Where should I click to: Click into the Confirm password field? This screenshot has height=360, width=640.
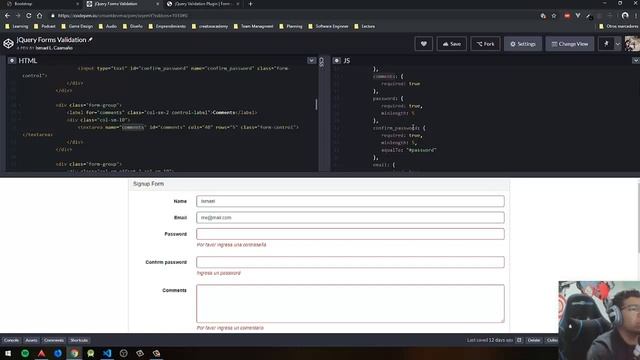(x=350, y=262)
